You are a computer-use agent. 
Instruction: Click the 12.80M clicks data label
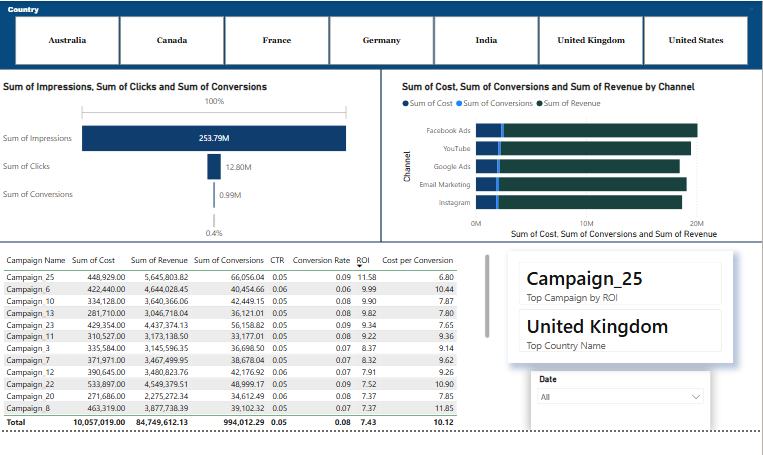238,167
